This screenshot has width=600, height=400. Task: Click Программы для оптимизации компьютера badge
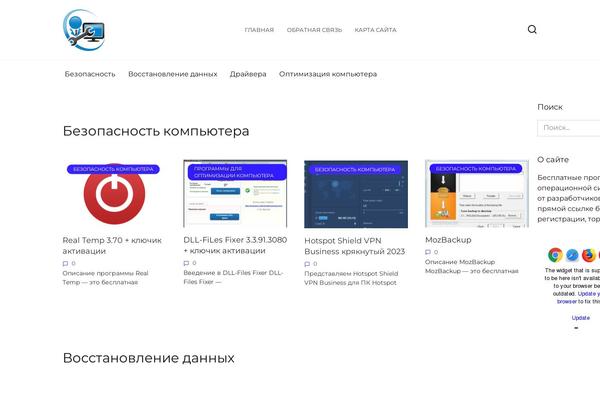(x=237, y=172)
